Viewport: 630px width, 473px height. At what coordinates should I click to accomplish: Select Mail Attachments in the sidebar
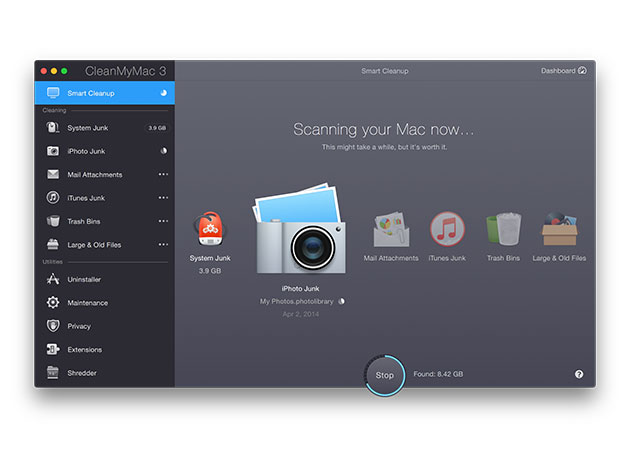click(104, 174)
